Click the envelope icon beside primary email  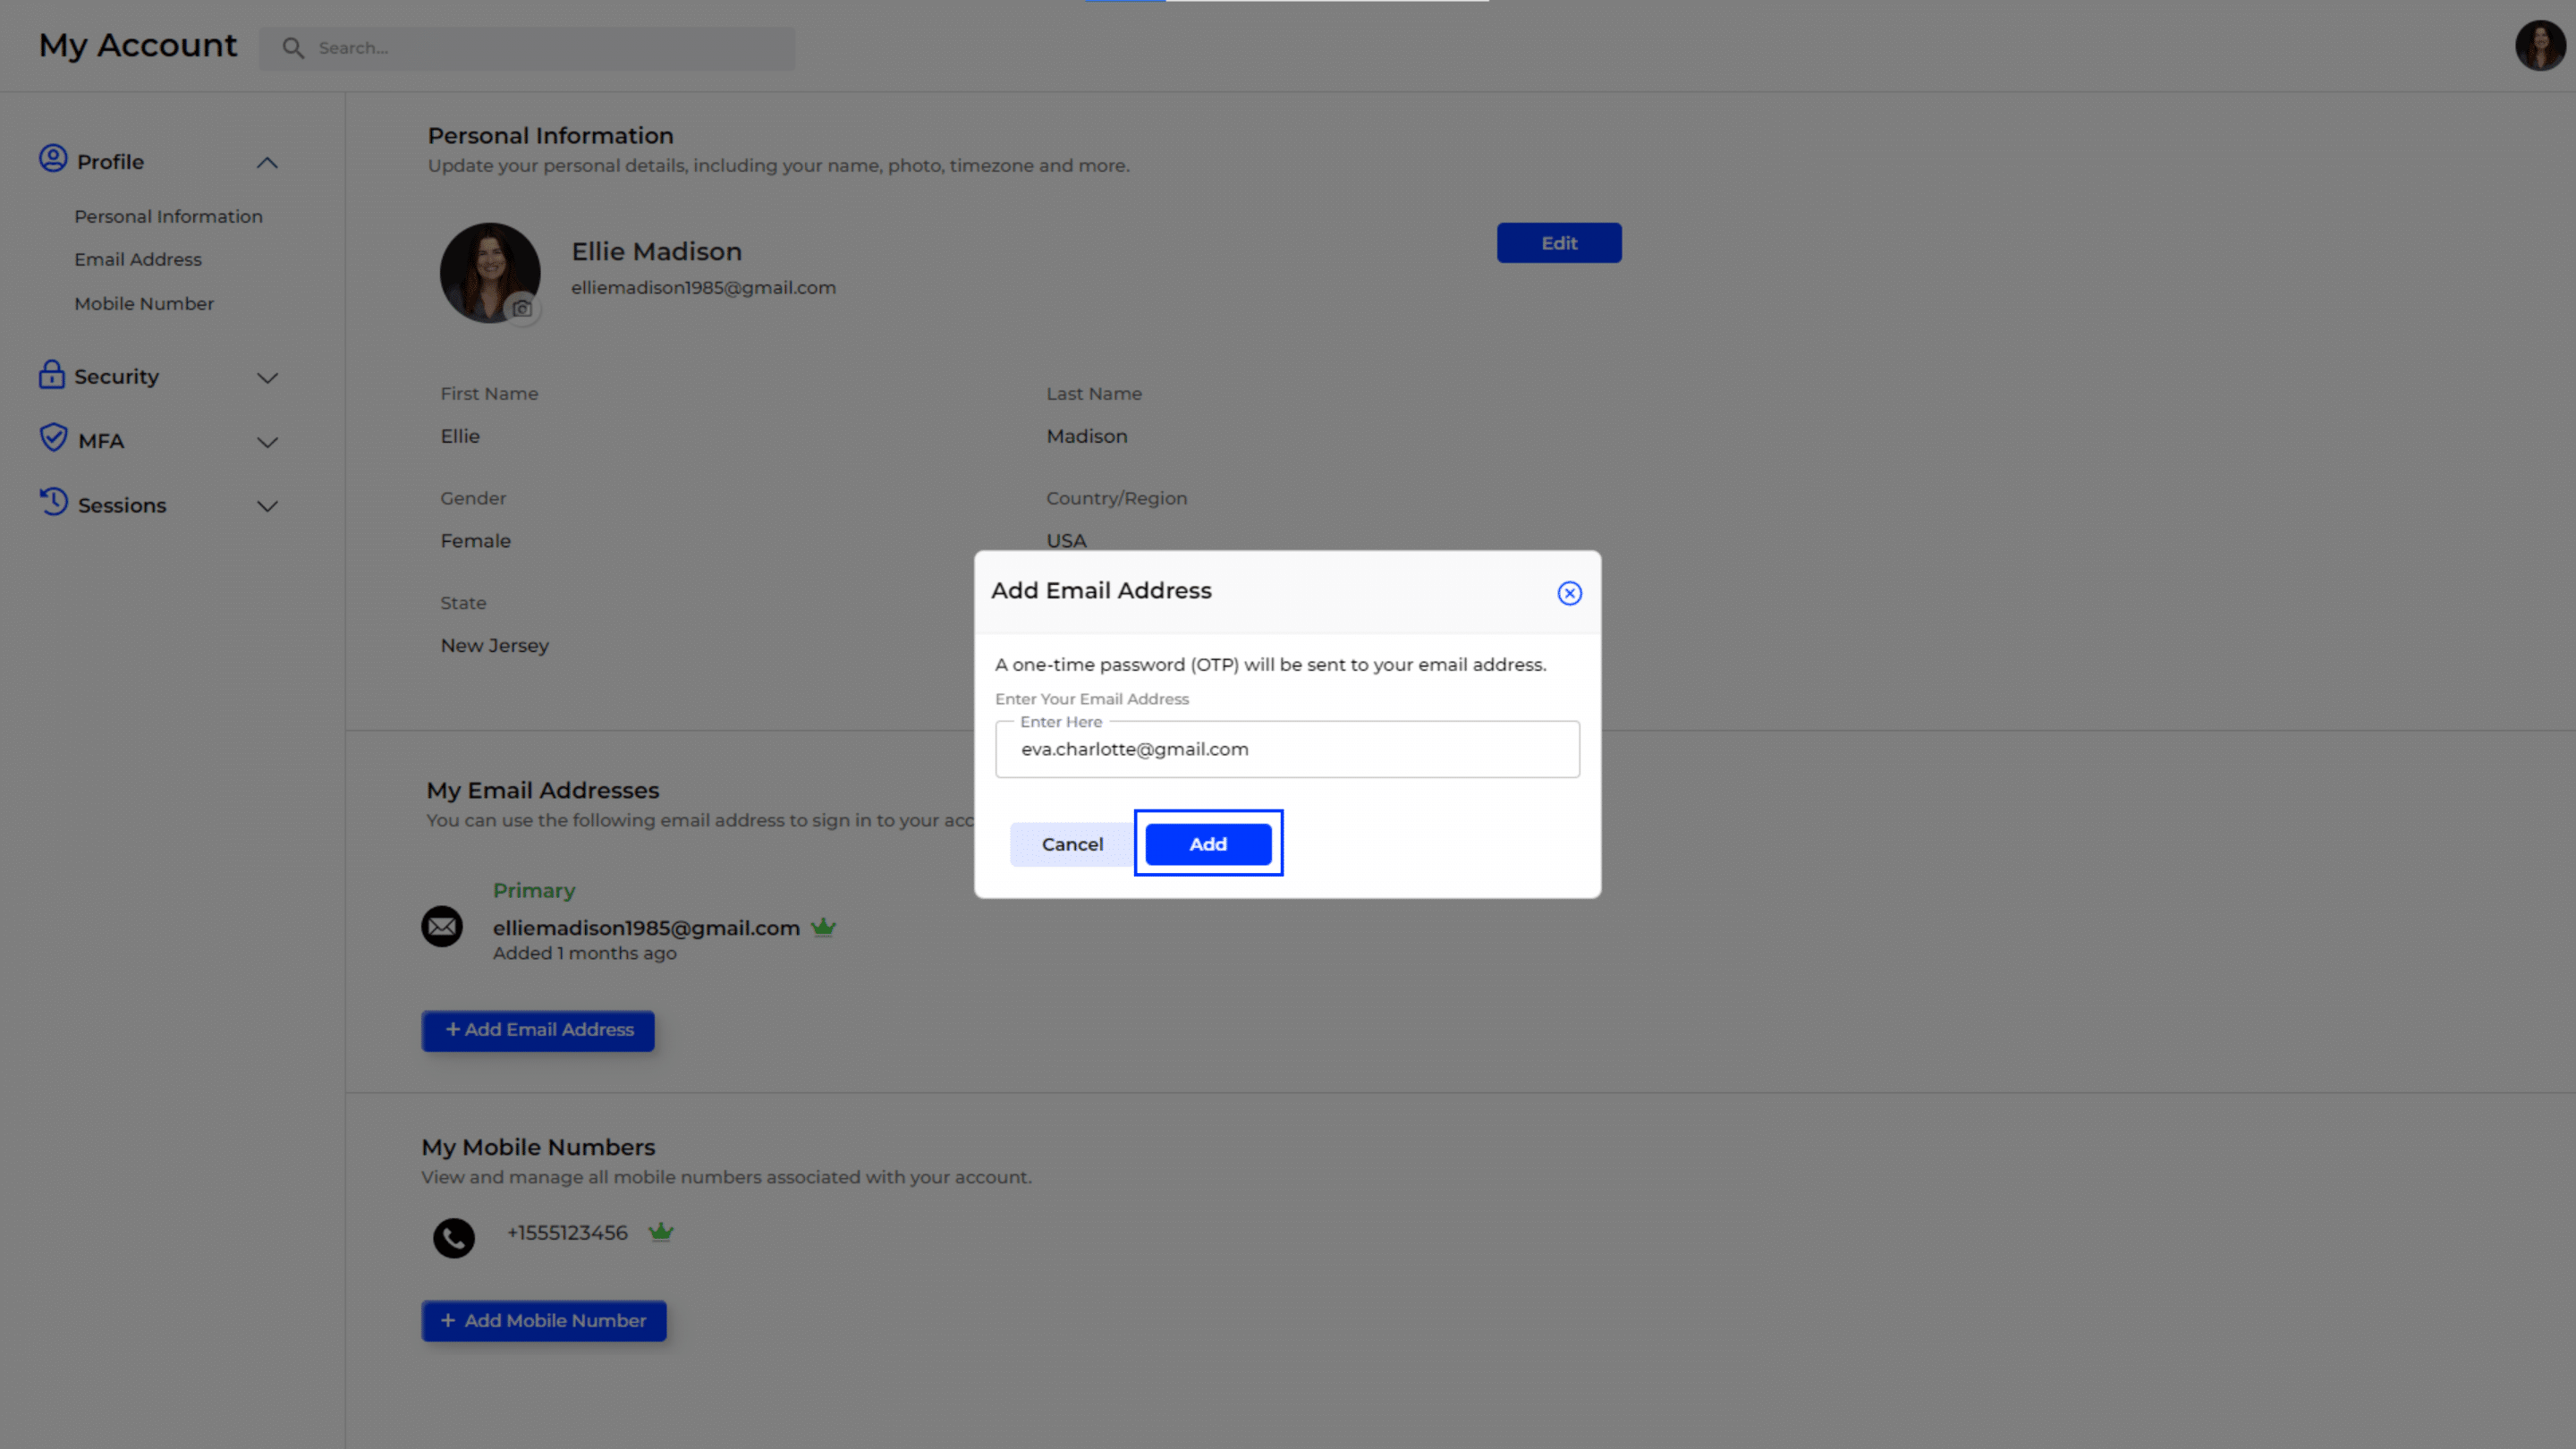click(442, 926)
